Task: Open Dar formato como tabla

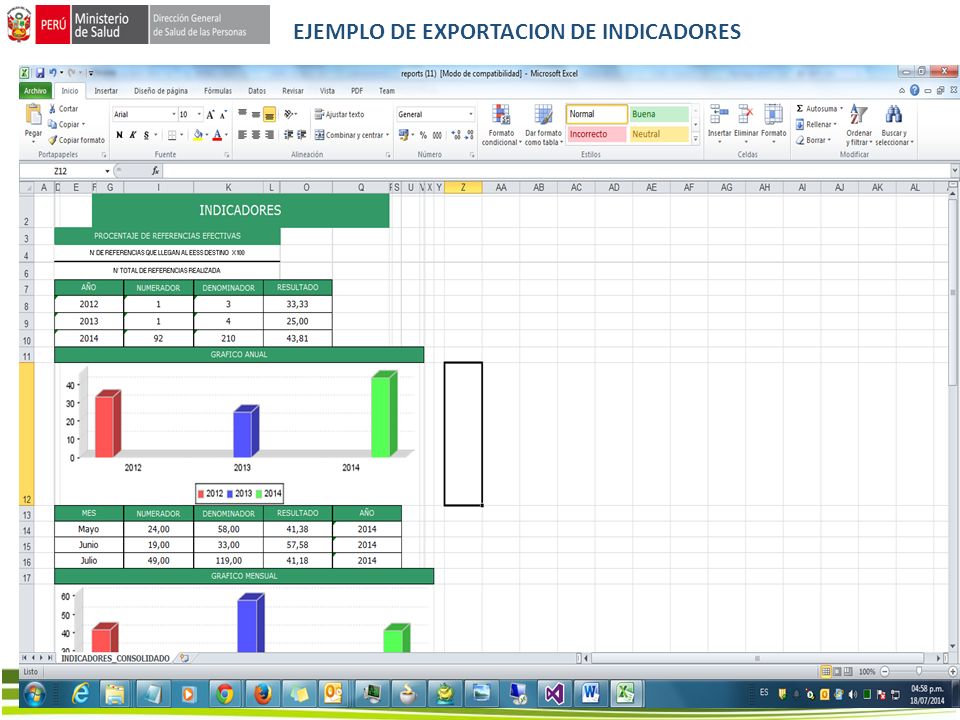Action: [x=543, y=125]
